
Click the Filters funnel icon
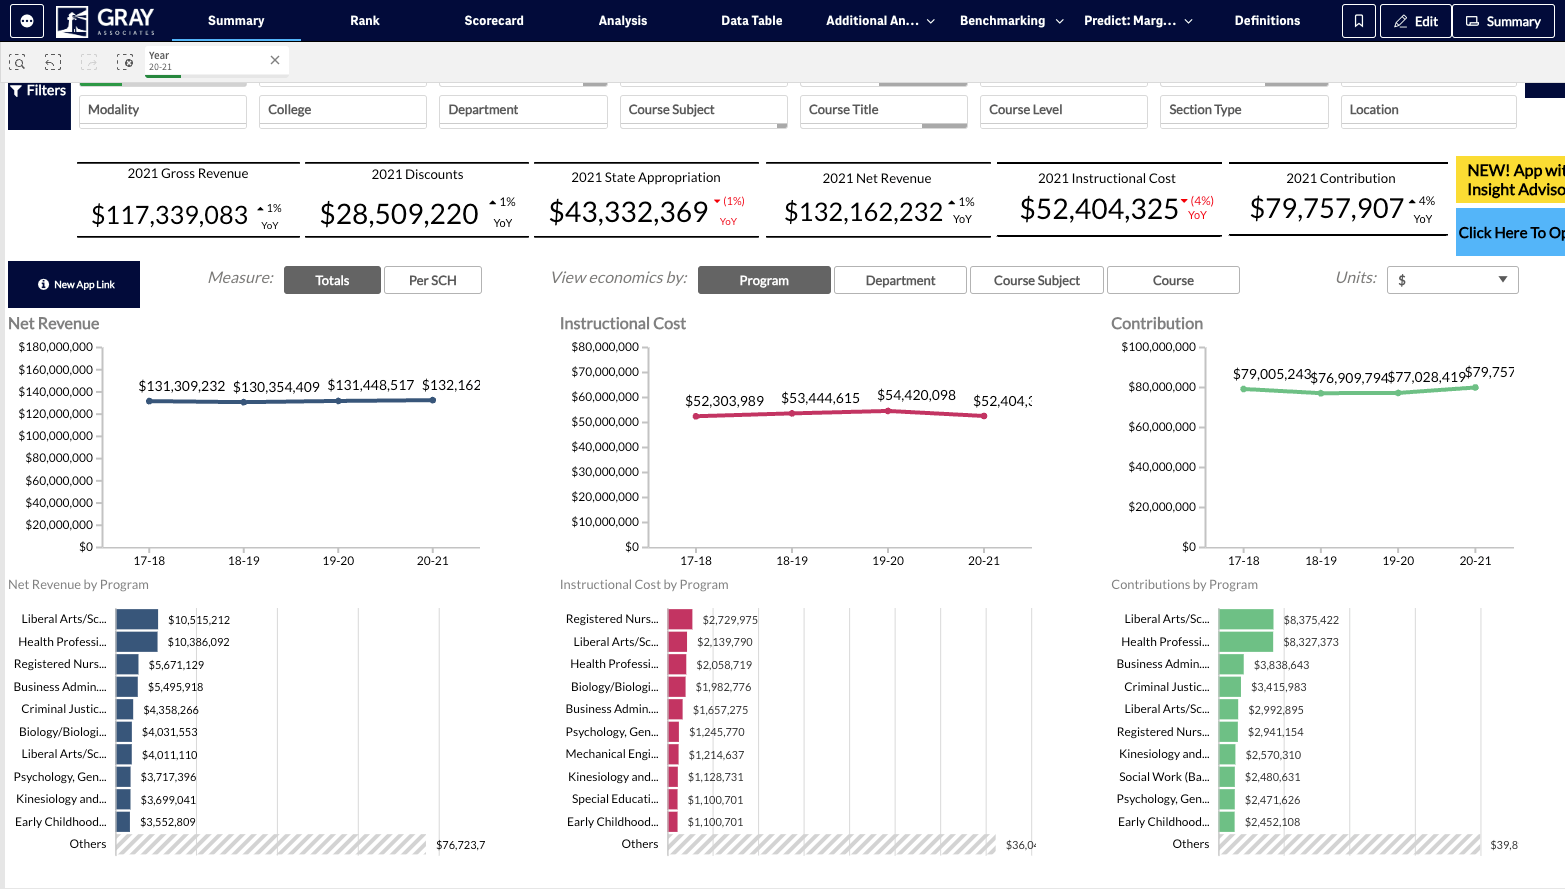[16, 91]
